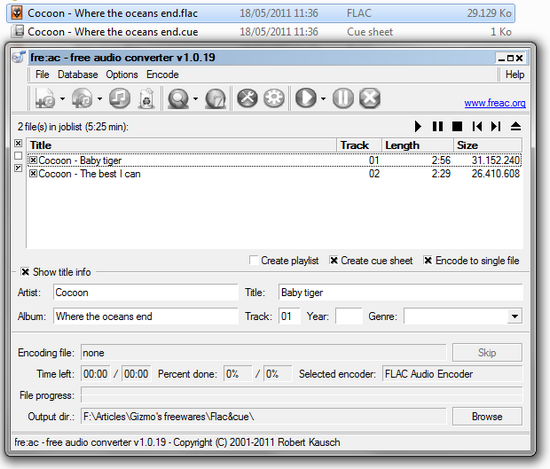
Task: Toggle the Encode to single file checkbox
Action: click(428, 260)
